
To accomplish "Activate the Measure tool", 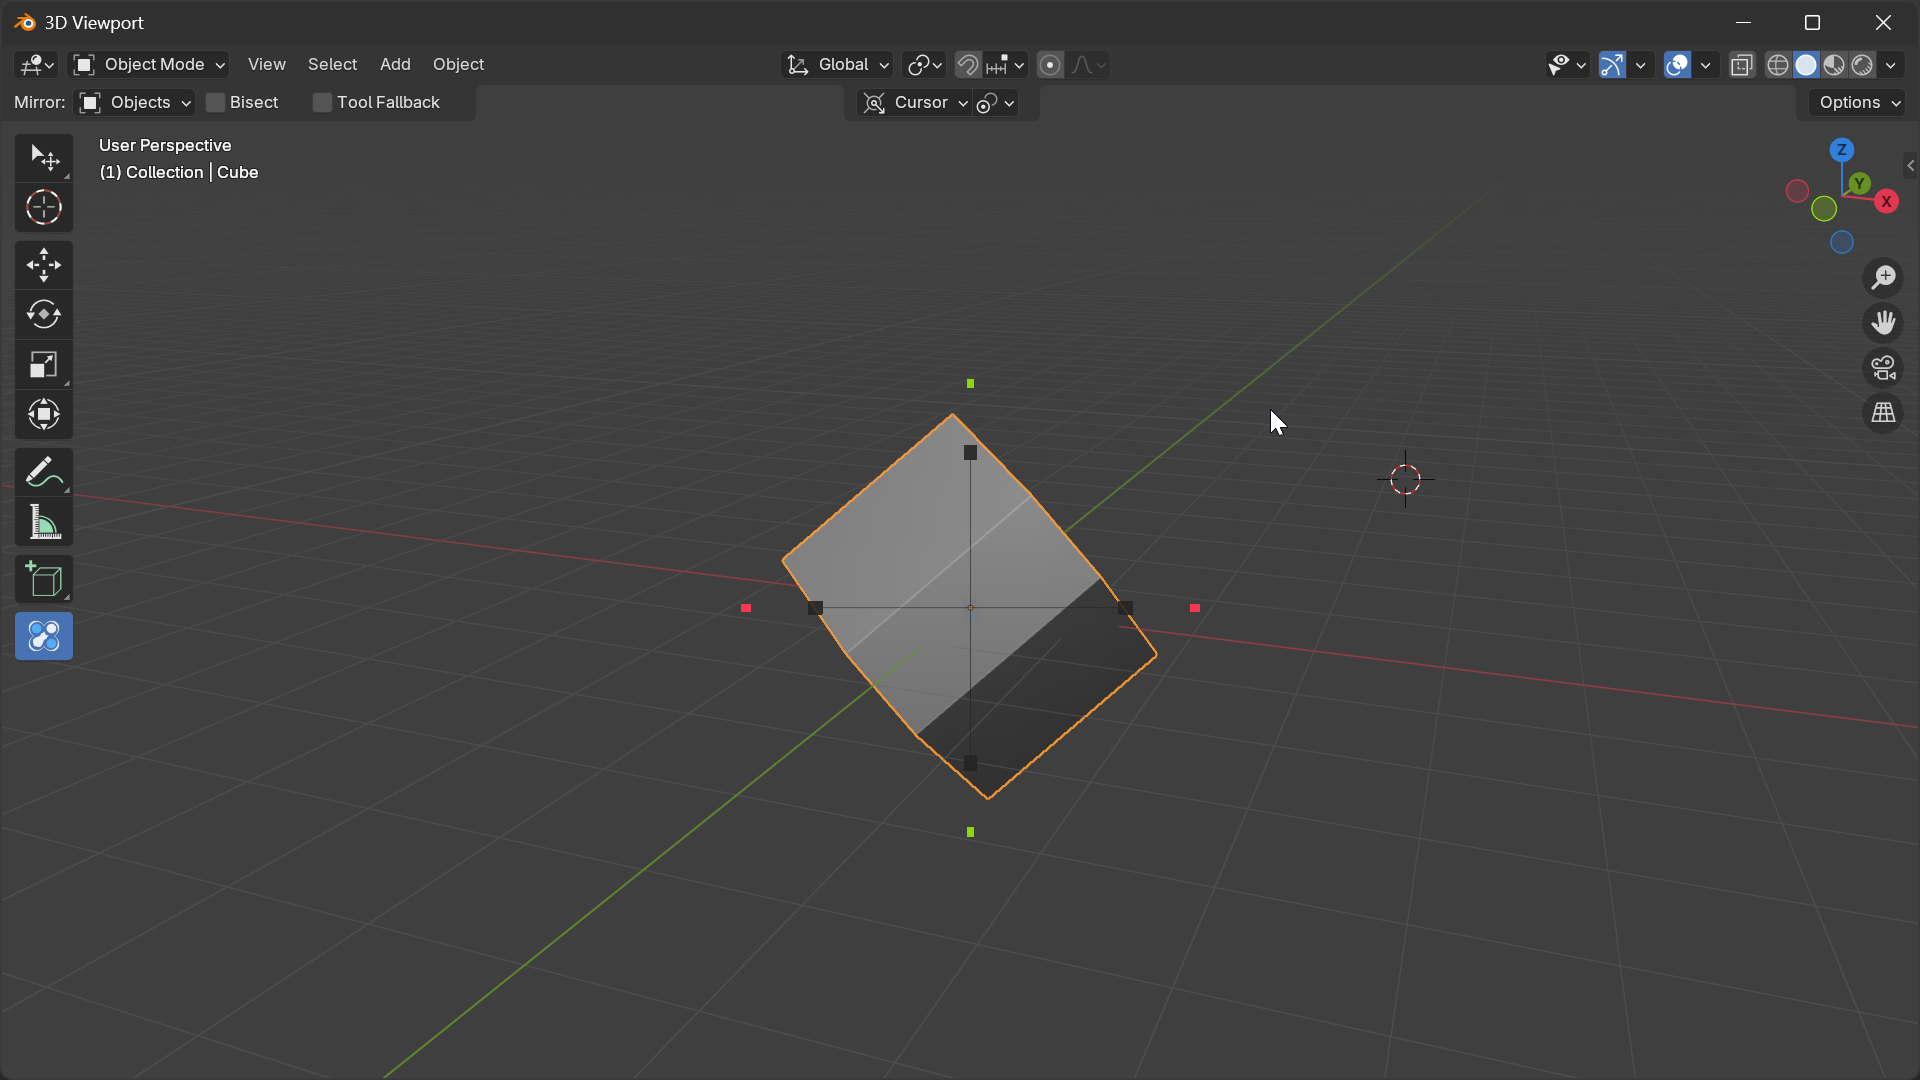I will point(43,521).
